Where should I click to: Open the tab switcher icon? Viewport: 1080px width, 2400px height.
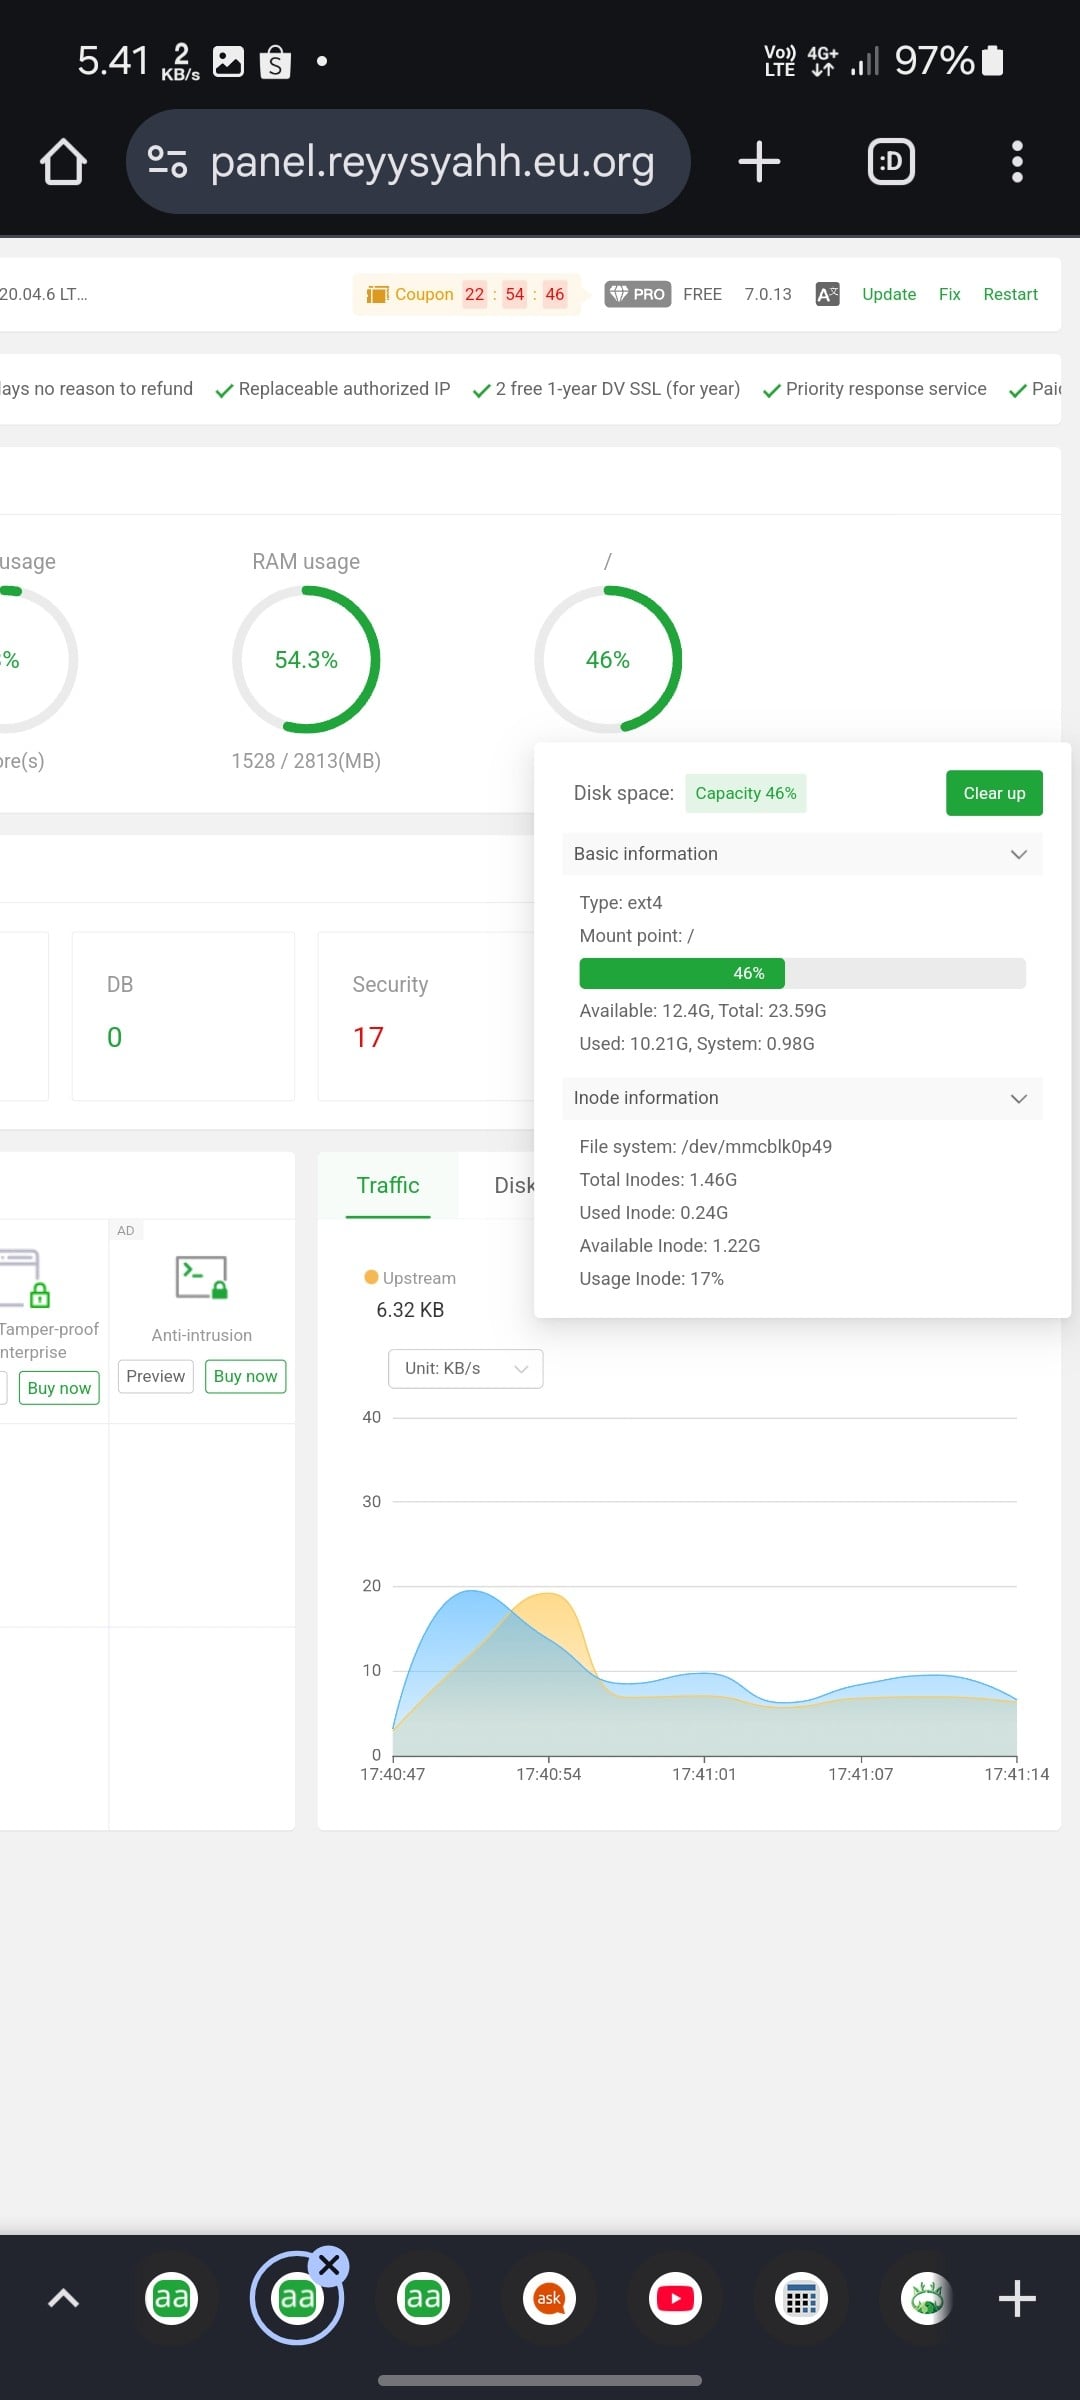(891, 162)
